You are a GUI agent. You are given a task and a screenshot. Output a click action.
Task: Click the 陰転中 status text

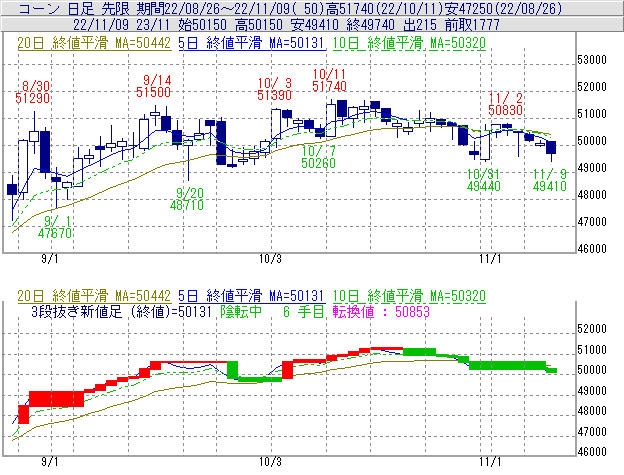(241, 311)
